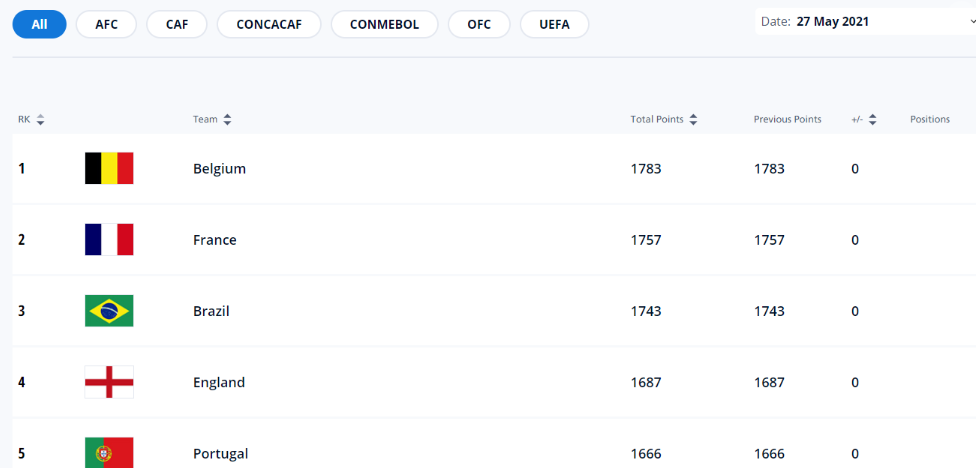This screenshot has width=976, height=468.
Task: Sort by +/- change arrows
Action: pyautogui.click(x=872, y=120)
